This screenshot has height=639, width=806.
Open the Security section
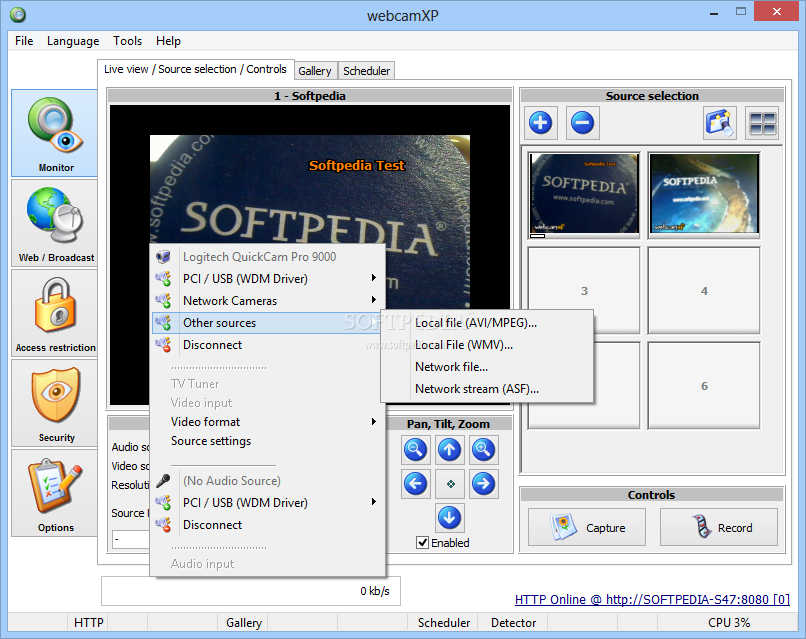point(55,403)
